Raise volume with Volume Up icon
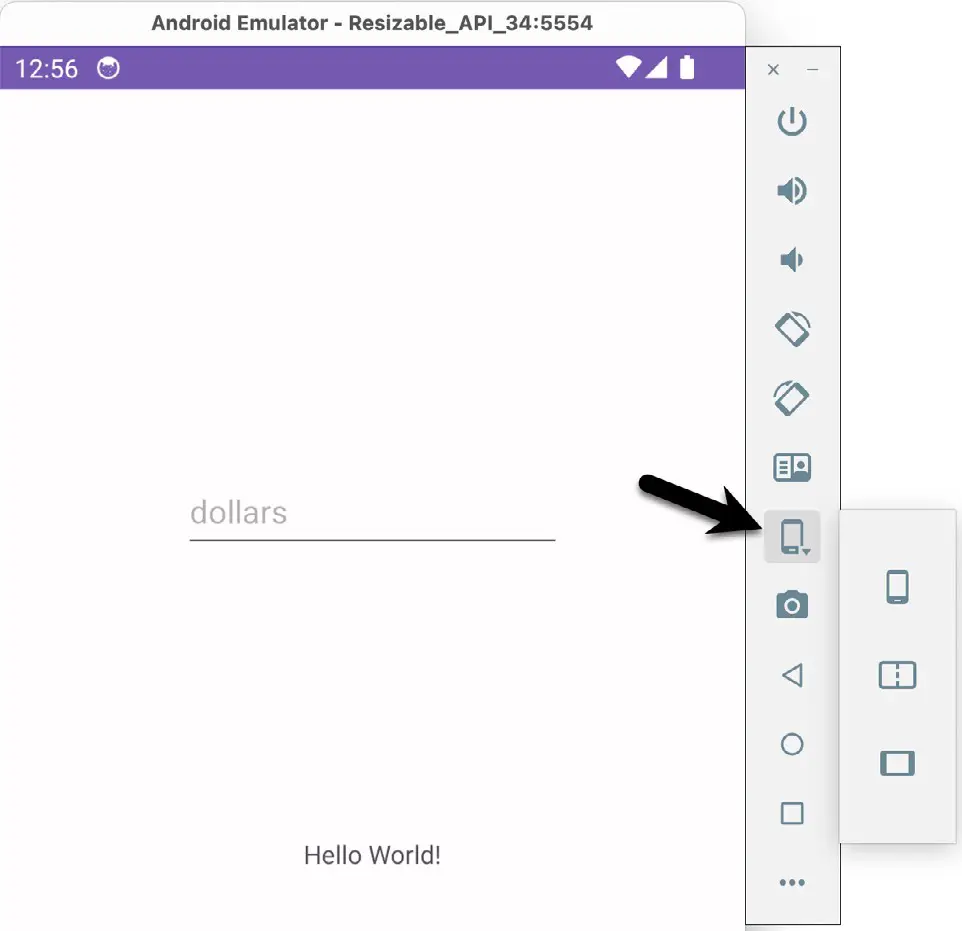Image resolution: width=962 pixels, height=931 pixels. [x=791, y=190]
